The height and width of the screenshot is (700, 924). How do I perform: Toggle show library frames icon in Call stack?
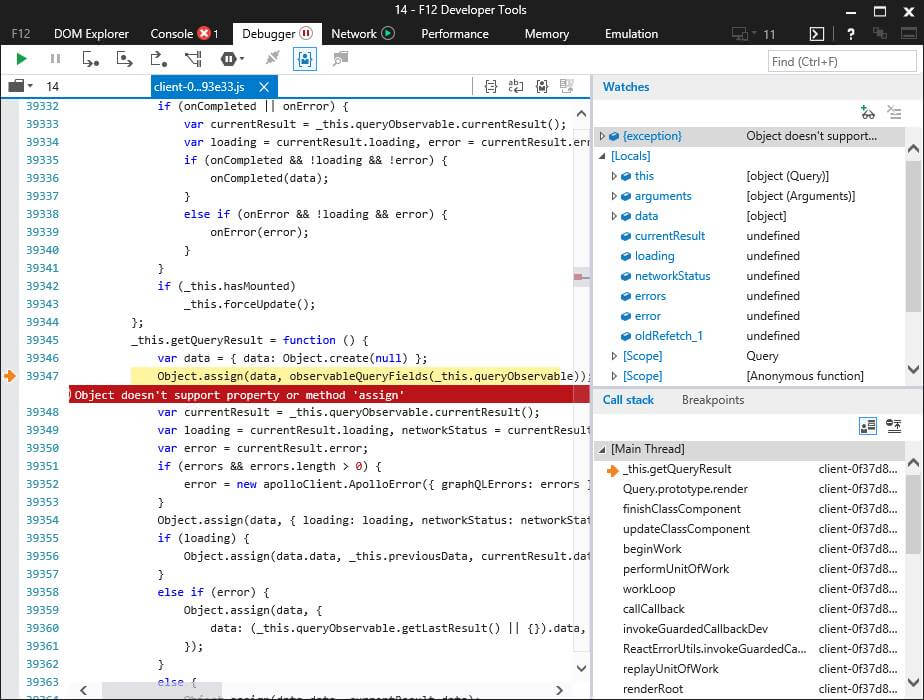tap(867, 426)
